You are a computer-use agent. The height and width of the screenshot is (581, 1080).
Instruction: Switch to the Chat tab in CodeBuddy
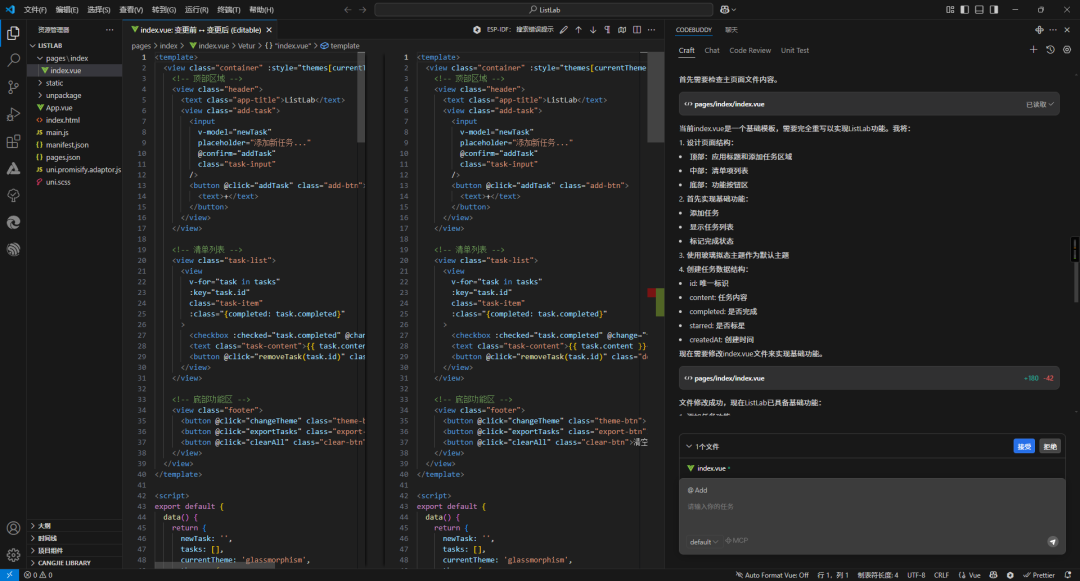pyautogui.click(x=712, y=50)
